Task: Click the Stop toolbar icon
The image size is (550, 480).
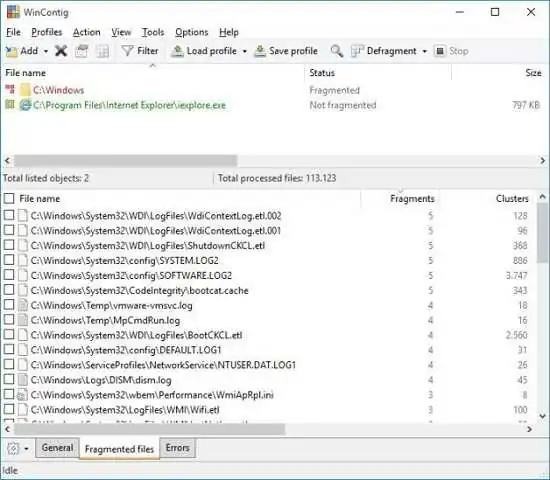Action: [440, 51]
